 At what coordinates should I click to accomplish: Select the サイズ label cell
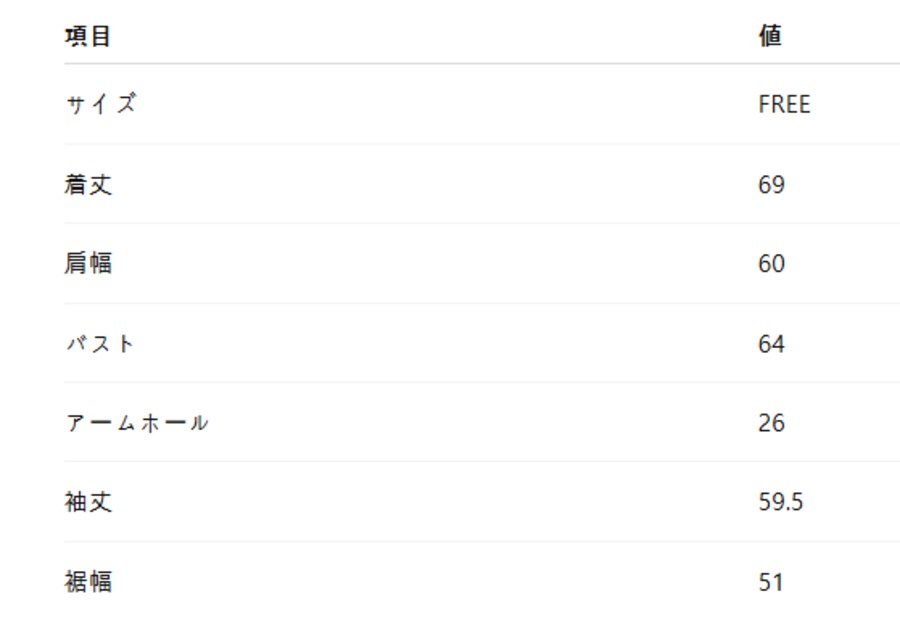pyautogui.click(x=100, y=104)
